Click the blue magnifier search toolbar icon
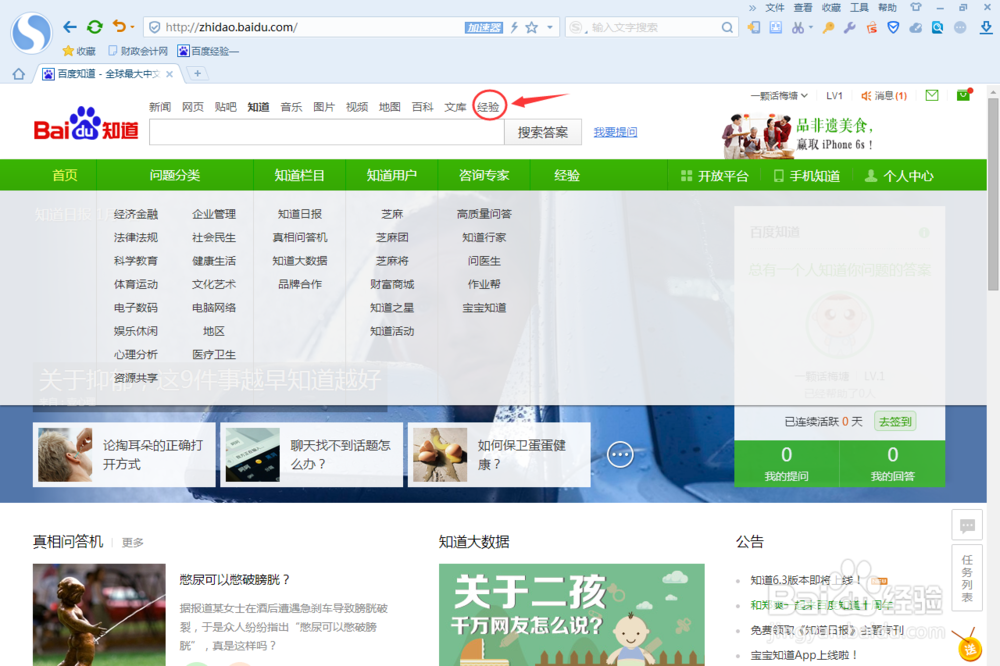 (938, 27)
